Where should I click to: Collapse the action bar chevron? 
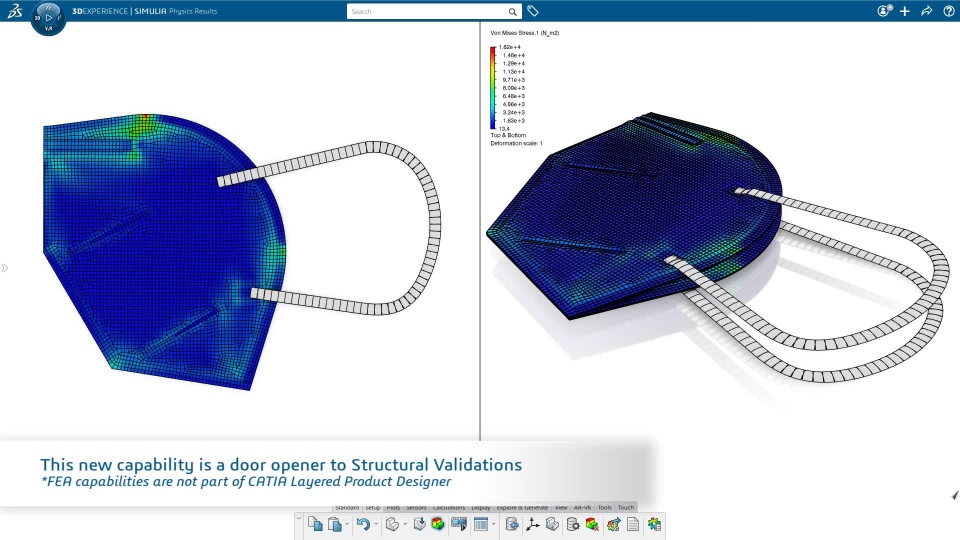tap(299, 519)
